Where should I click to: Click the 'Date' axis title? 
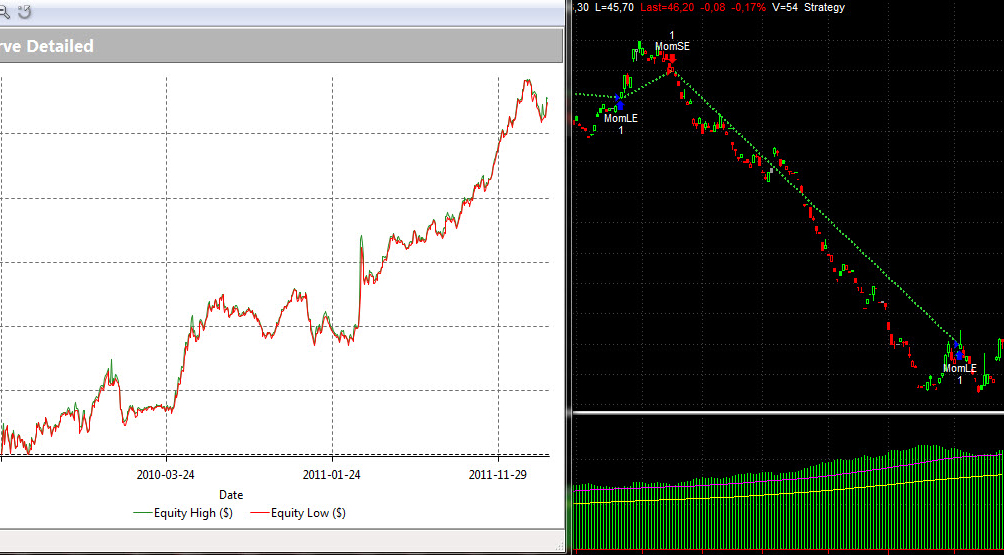(x=231, y=495)
